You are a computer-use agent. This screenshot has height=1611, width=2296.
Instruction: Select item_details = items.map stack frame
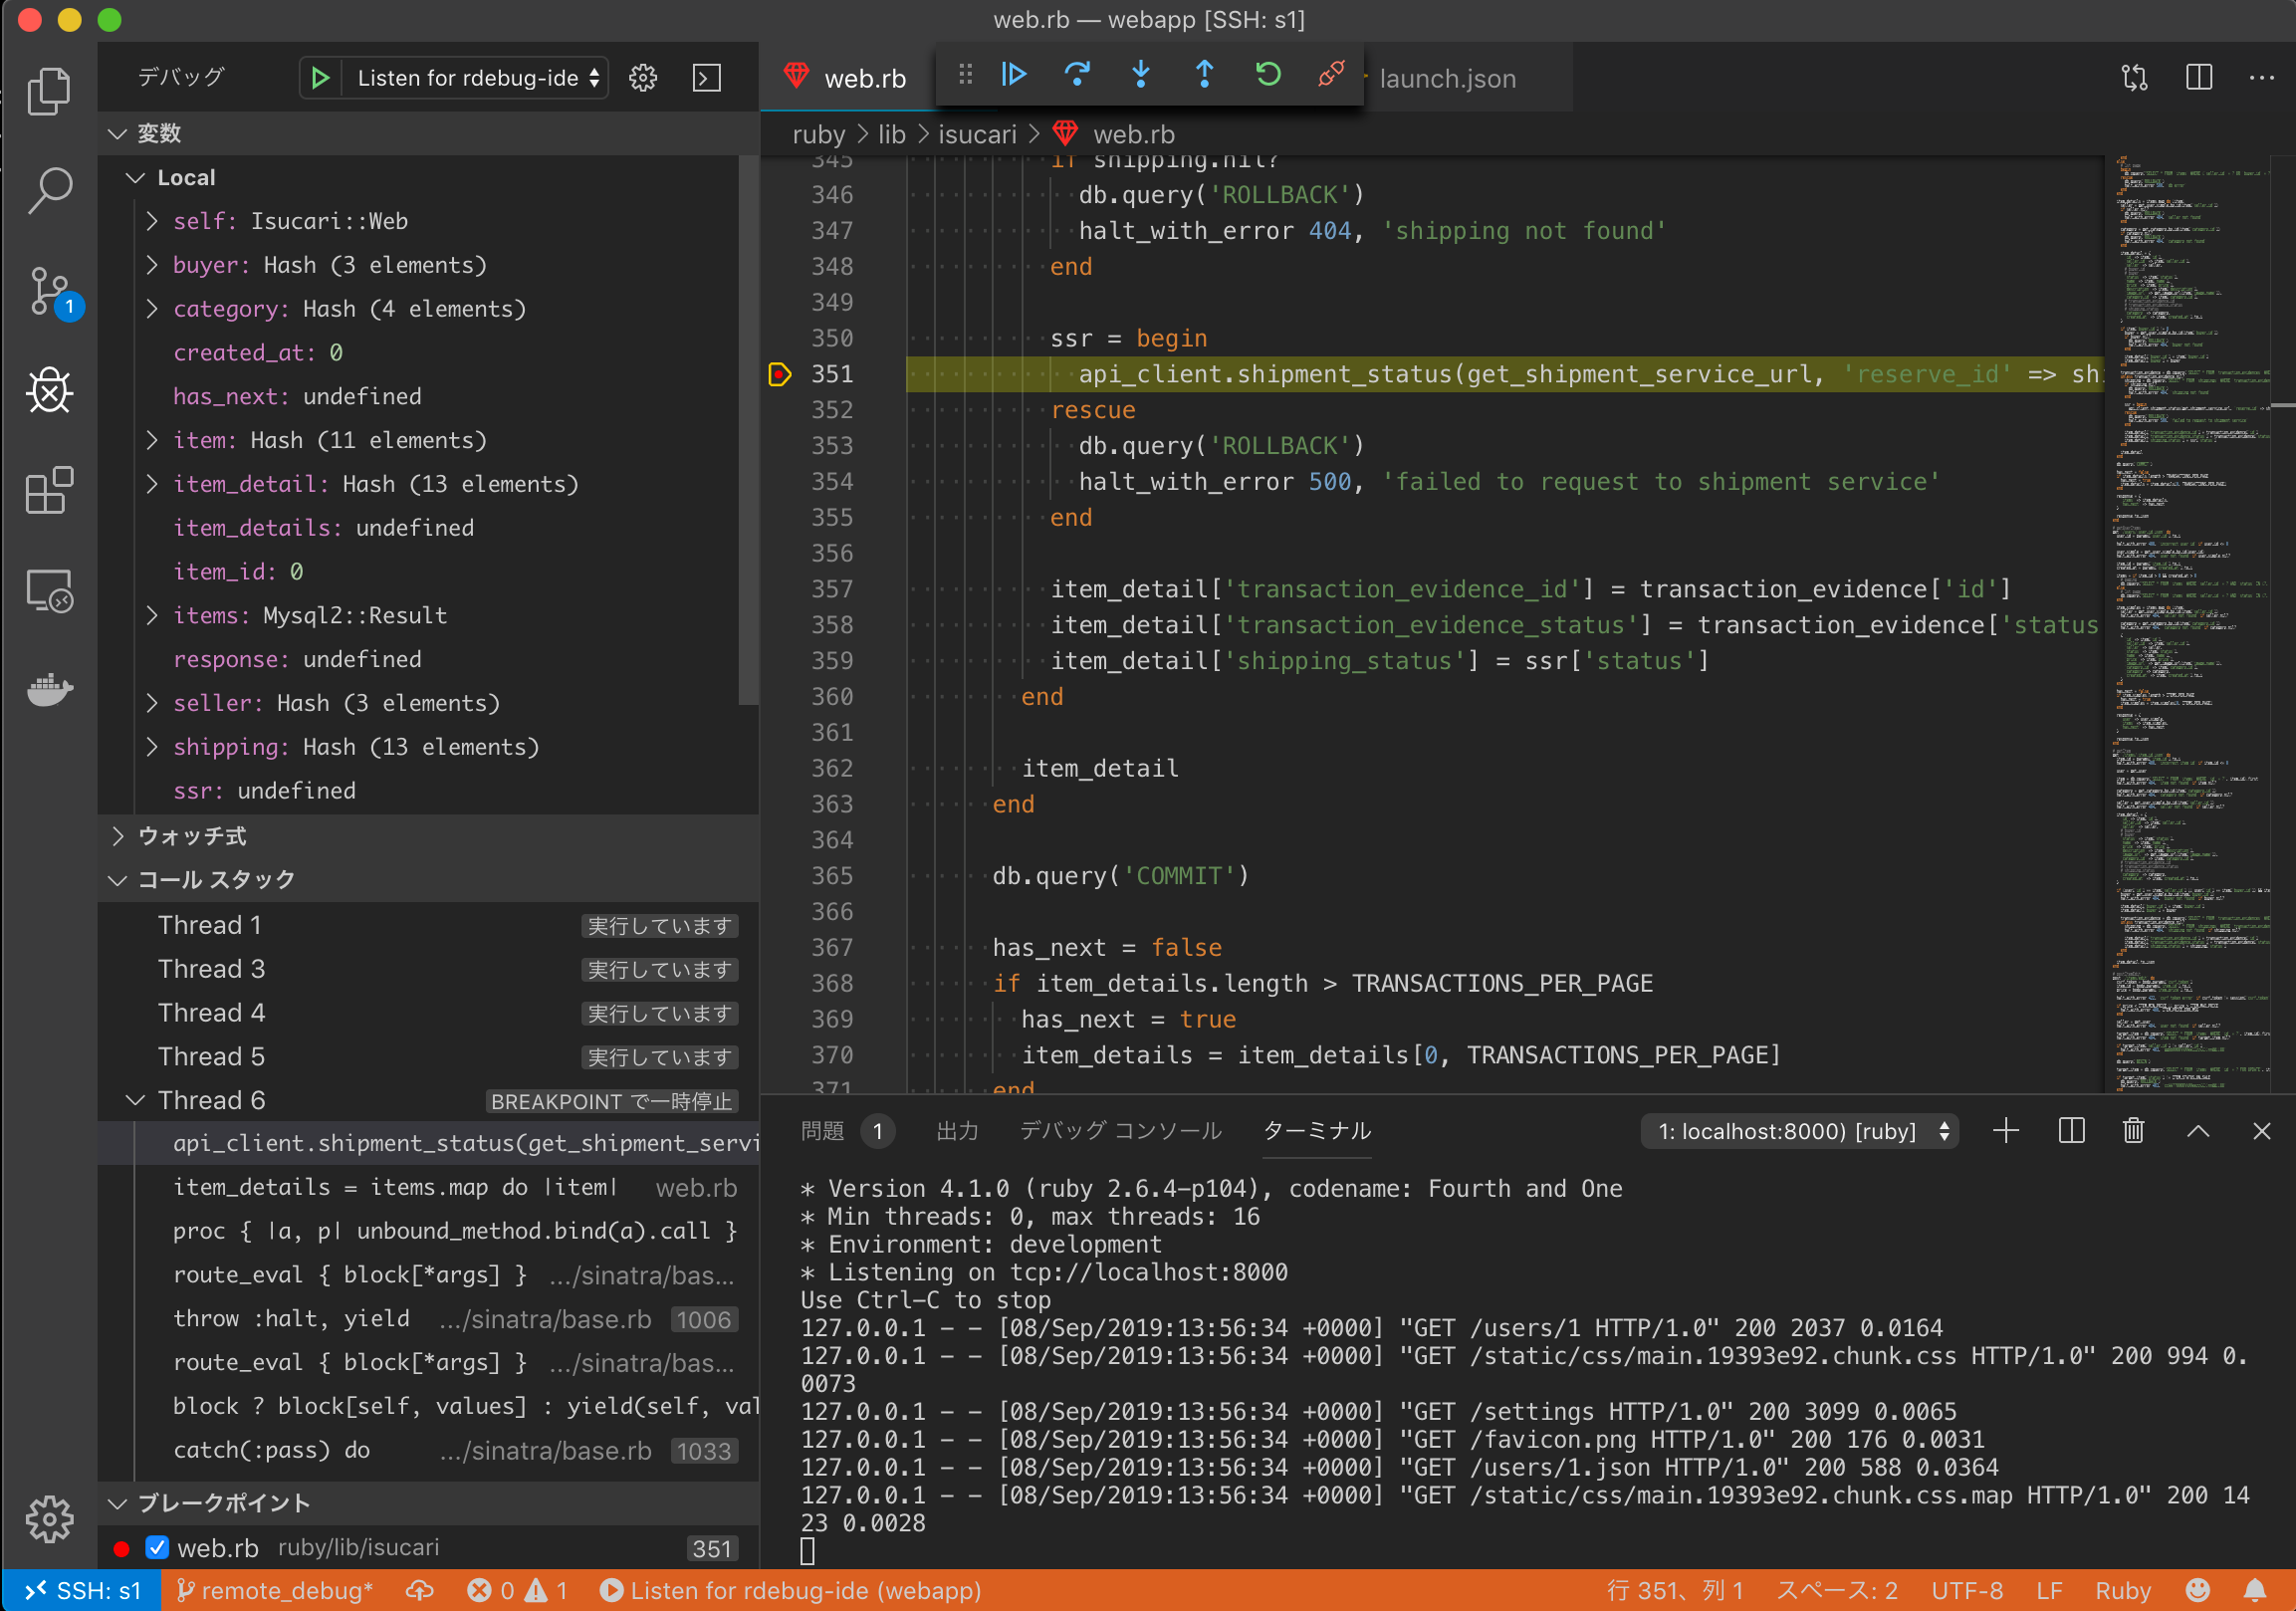pos(428,1187)
